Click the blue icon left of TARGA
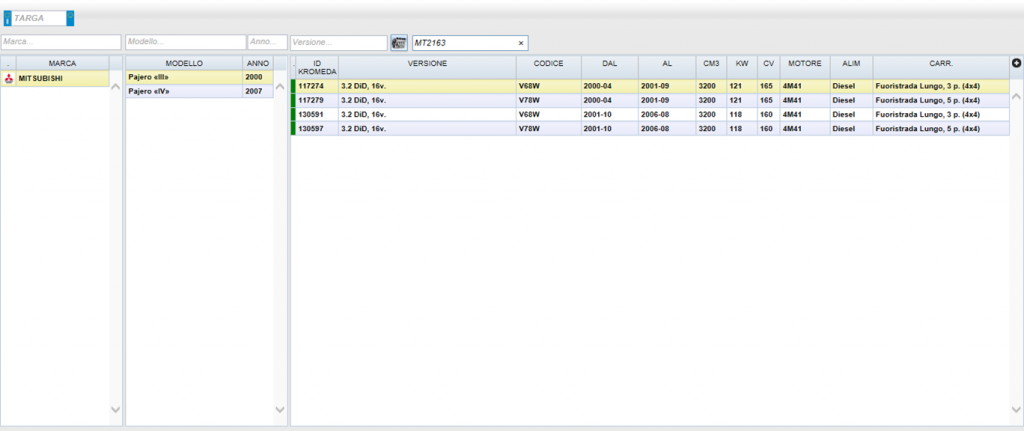This screenshot has height=431, width=1024. (x=7, y=18)
